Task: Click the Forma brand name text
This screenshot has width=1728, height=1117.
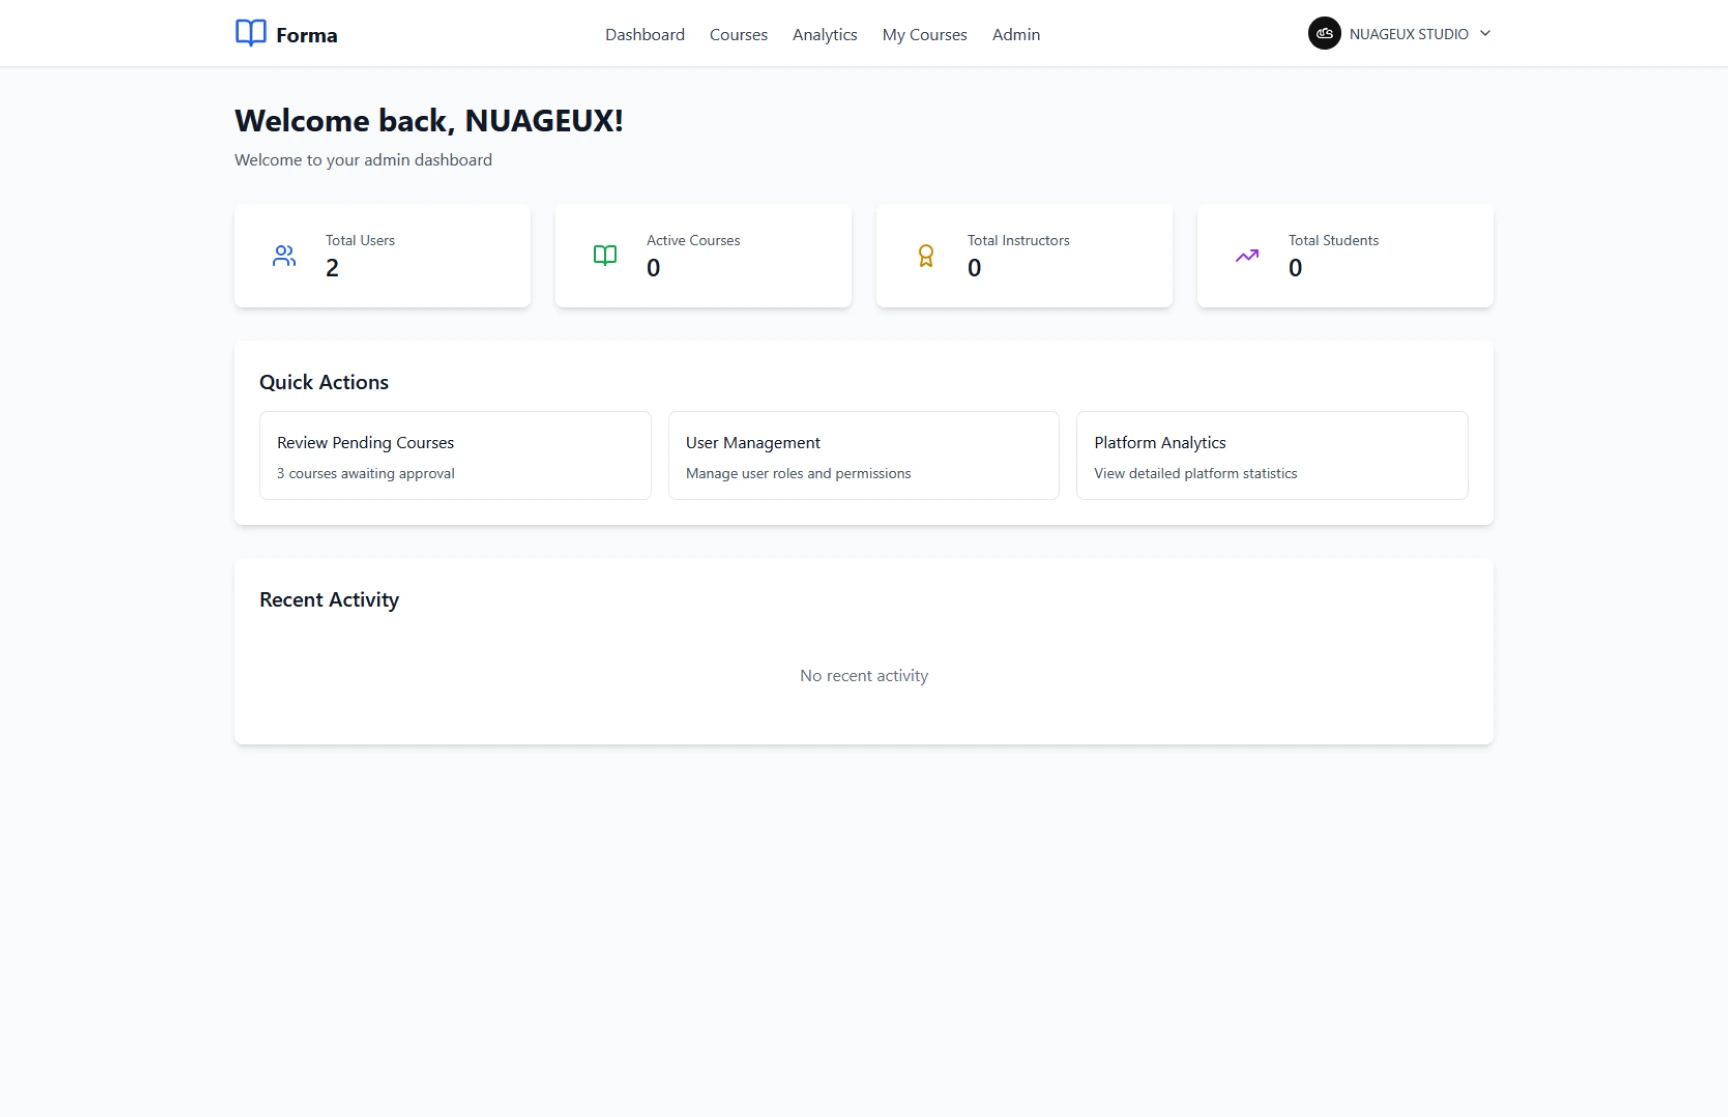Action: (307, 35)
